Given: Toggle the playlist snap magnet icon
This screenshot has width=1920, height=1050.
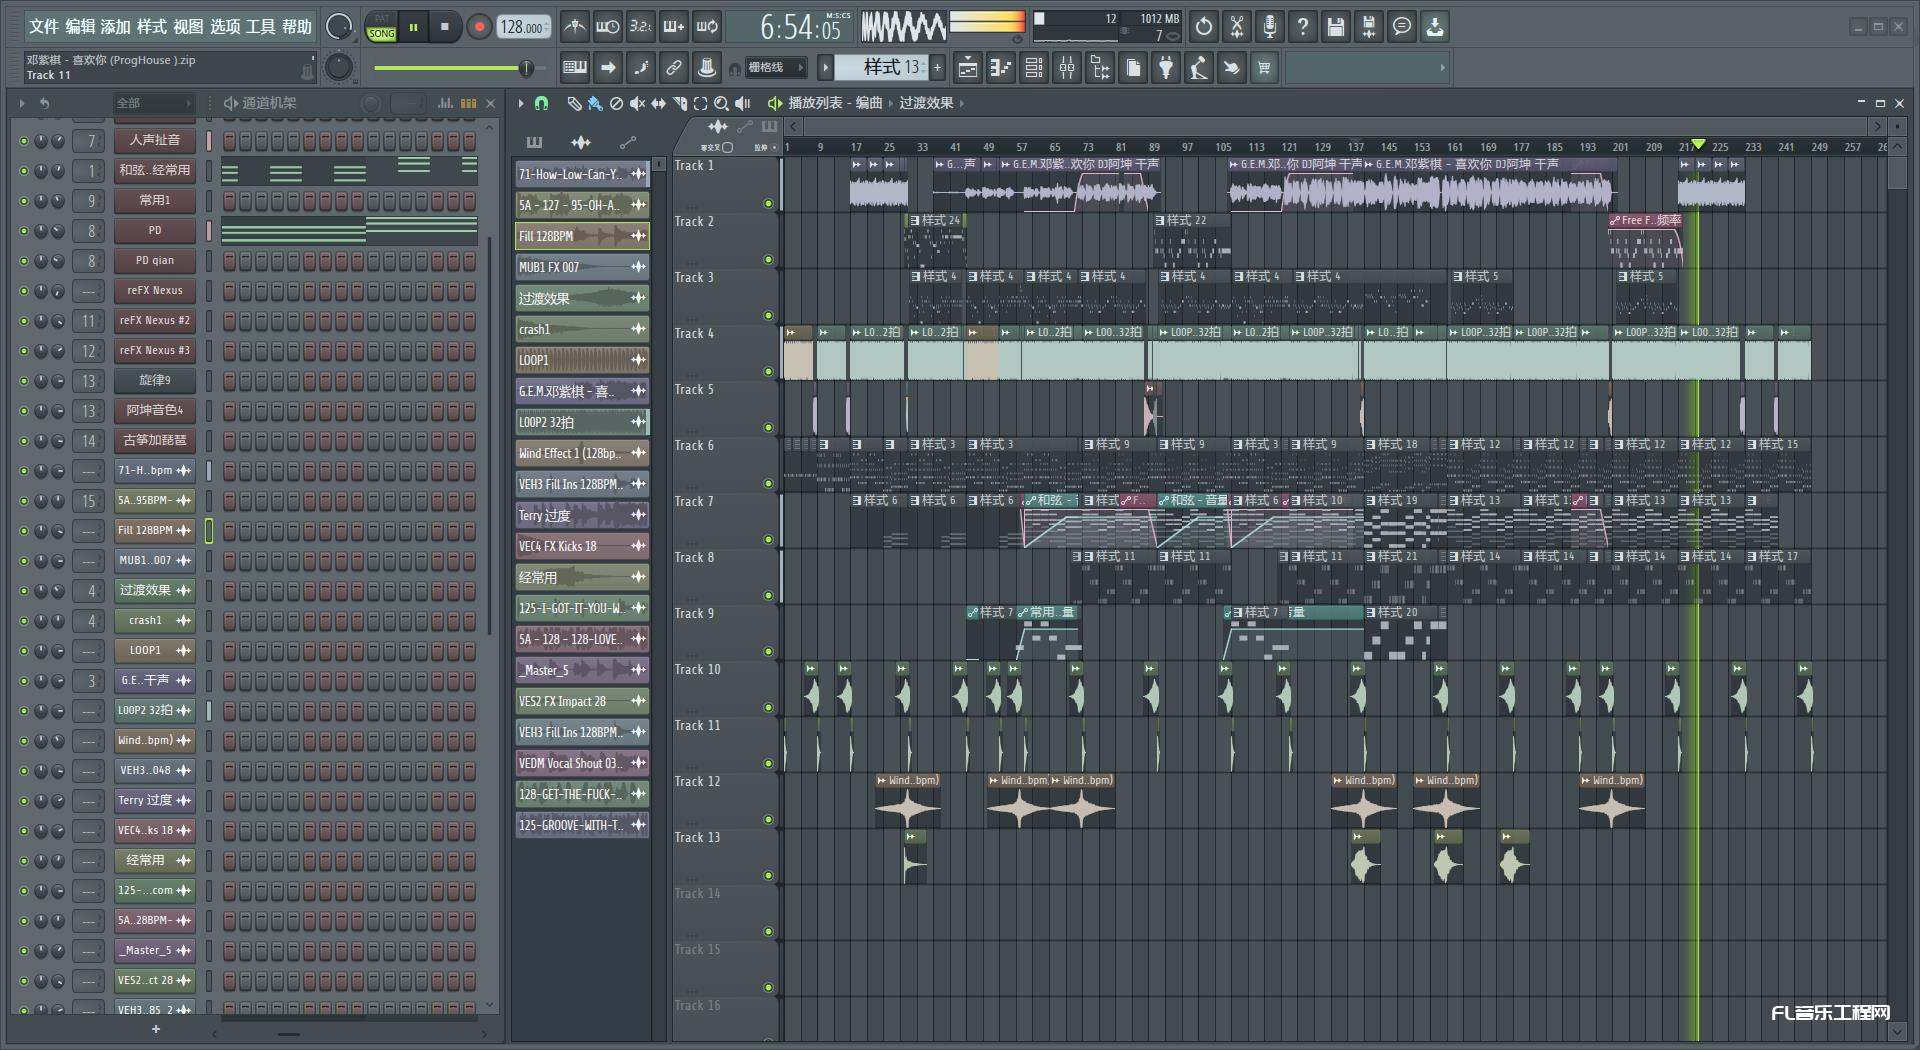Looking at the screenshot, I should (541, 103).
